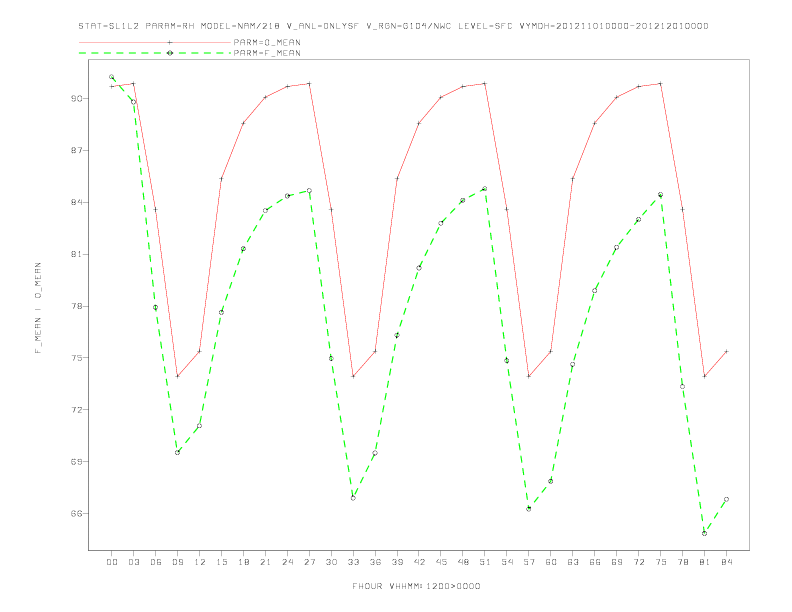Screen dimensions: 792x612
Task: Click x-axis tick label 72
Action: point(638,562)
